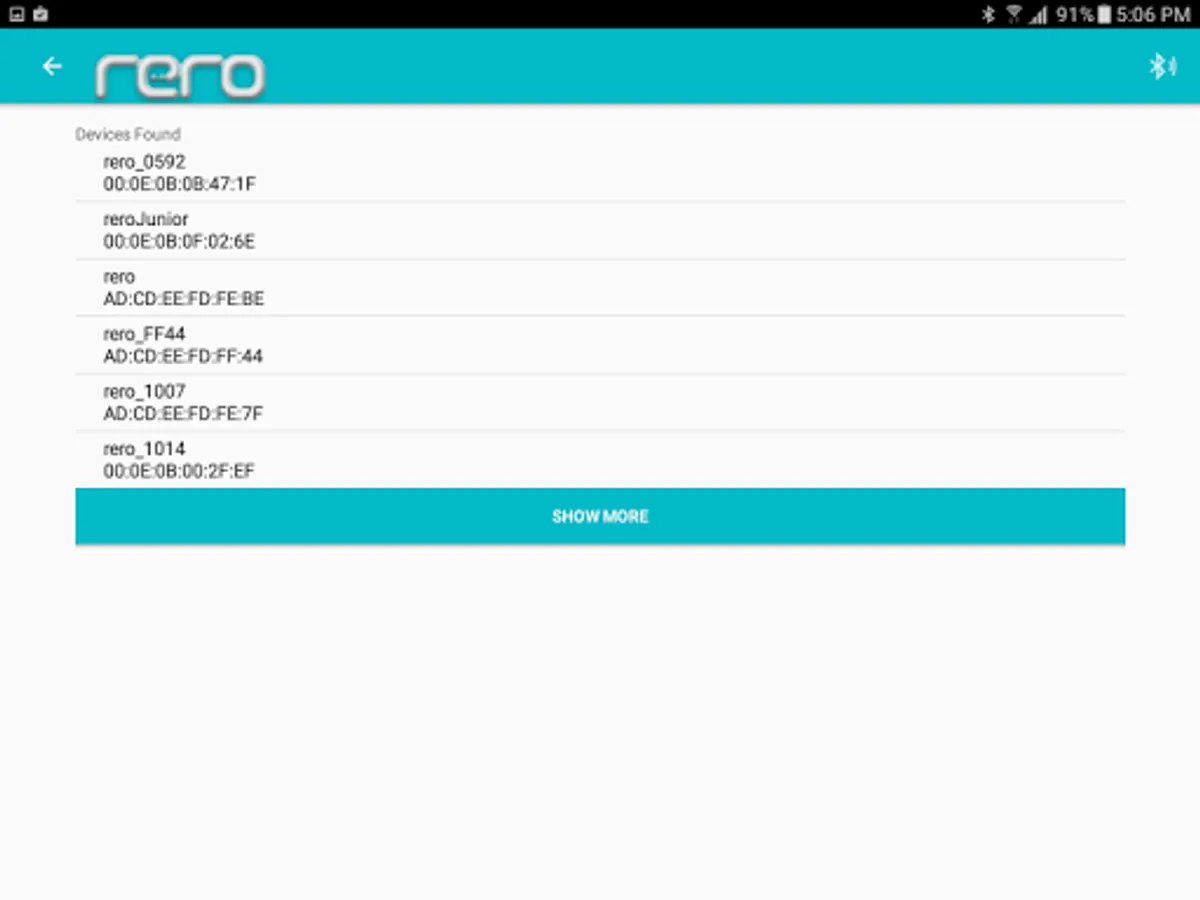This screenshot has height=900, width=1200.
Task: Tap the Wi-Fi status icon in the status bar
Action: tap(1014, 15)
